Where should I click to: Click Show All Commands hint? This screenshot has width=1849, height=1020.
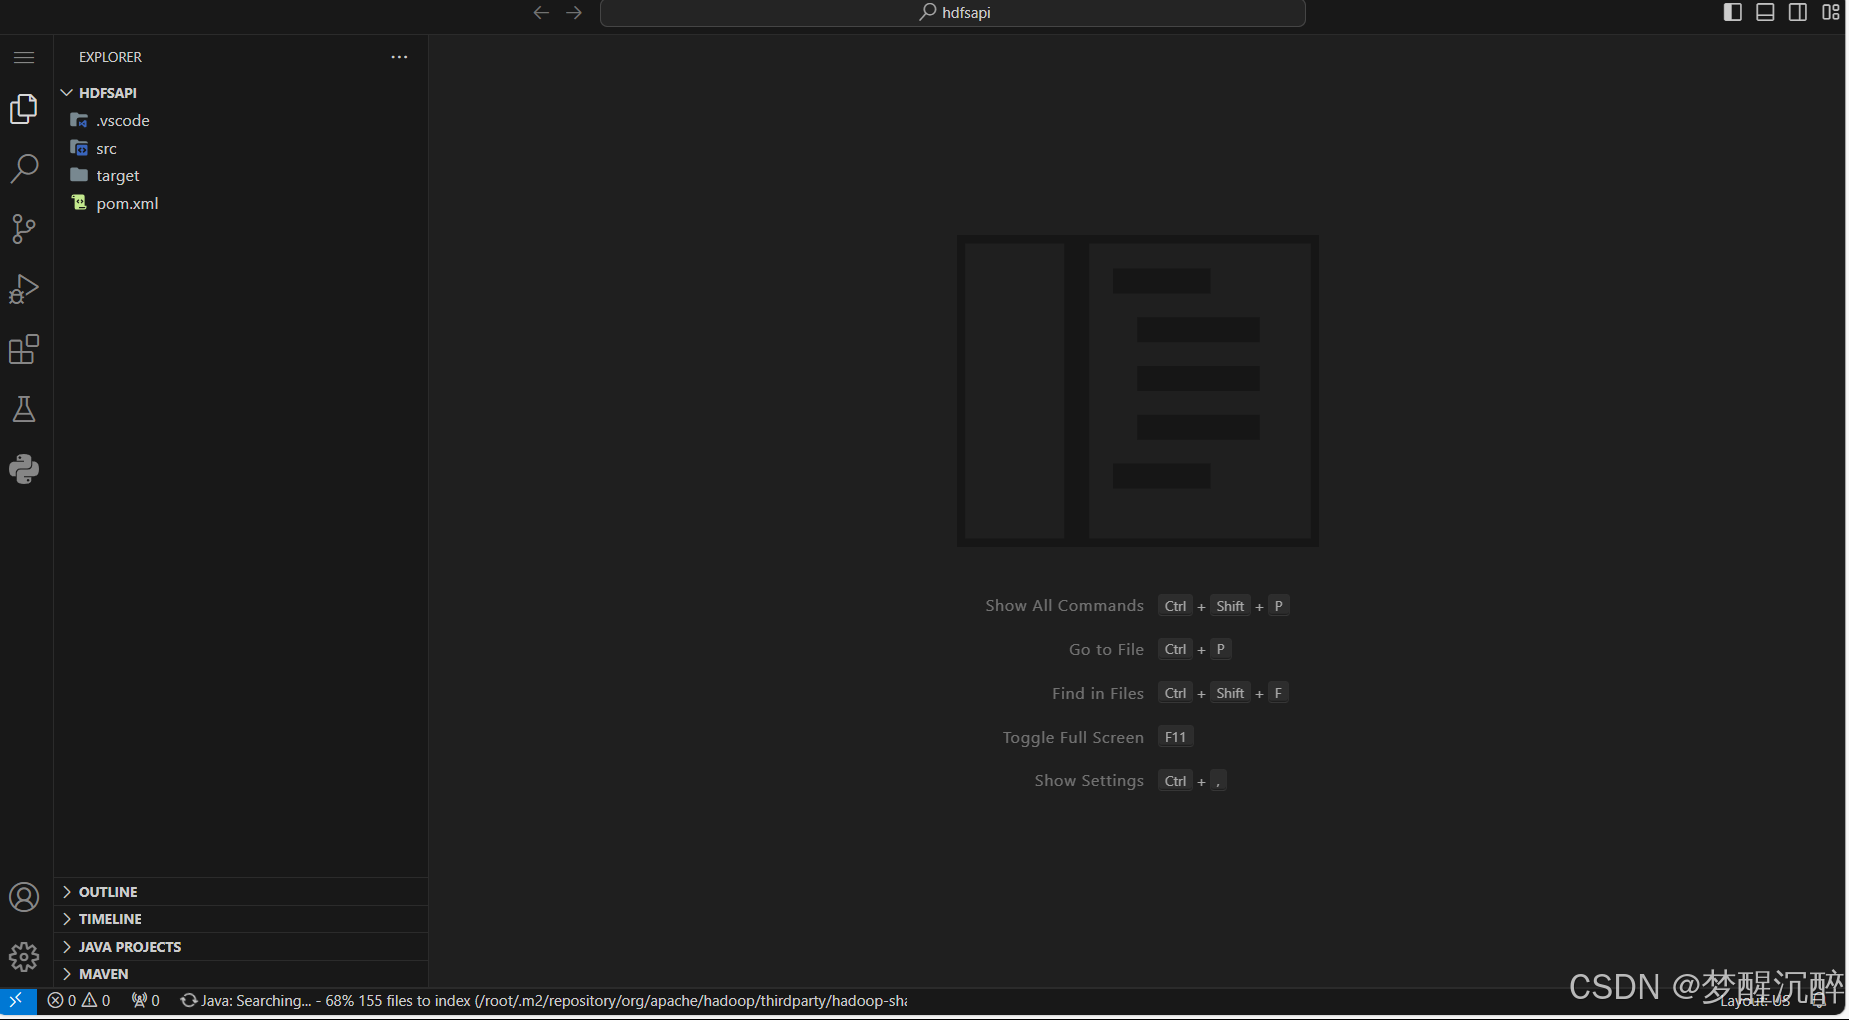point(1064,606)
